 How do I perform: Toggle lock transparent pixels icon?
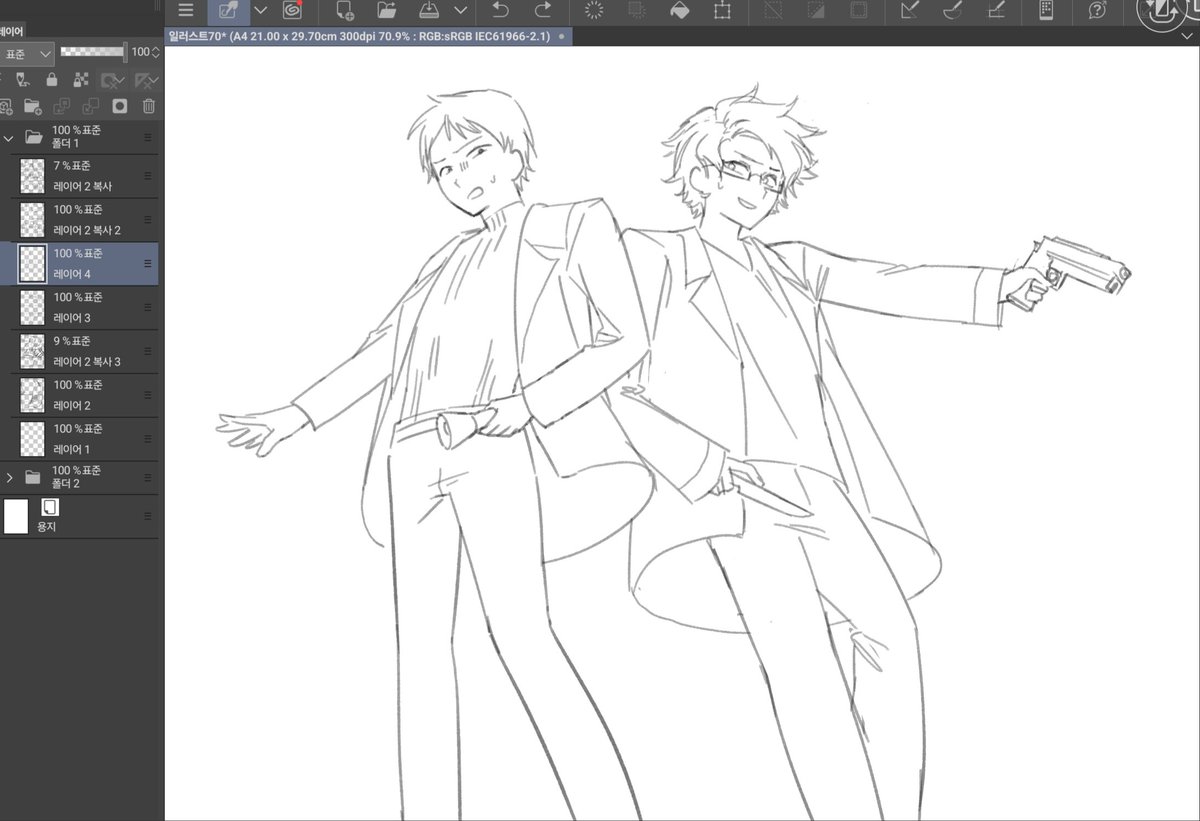(x=82, y=80)
